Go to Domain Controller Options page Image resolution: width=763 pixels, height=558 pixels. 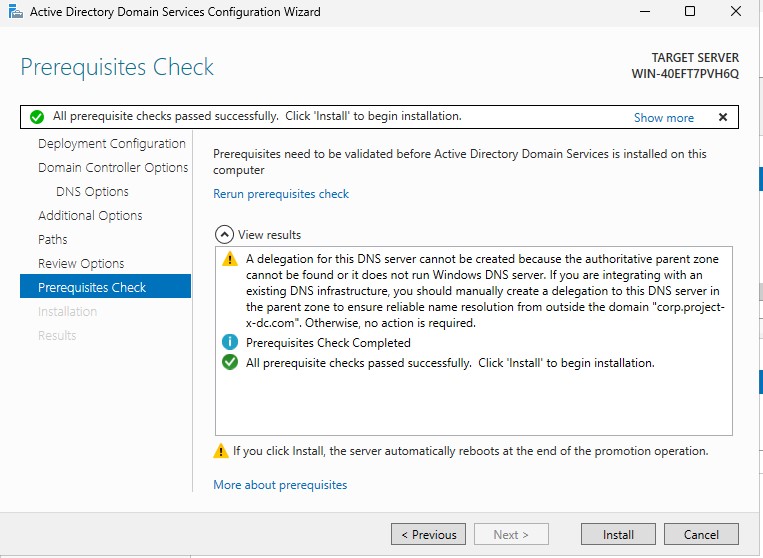pos(113,168)
